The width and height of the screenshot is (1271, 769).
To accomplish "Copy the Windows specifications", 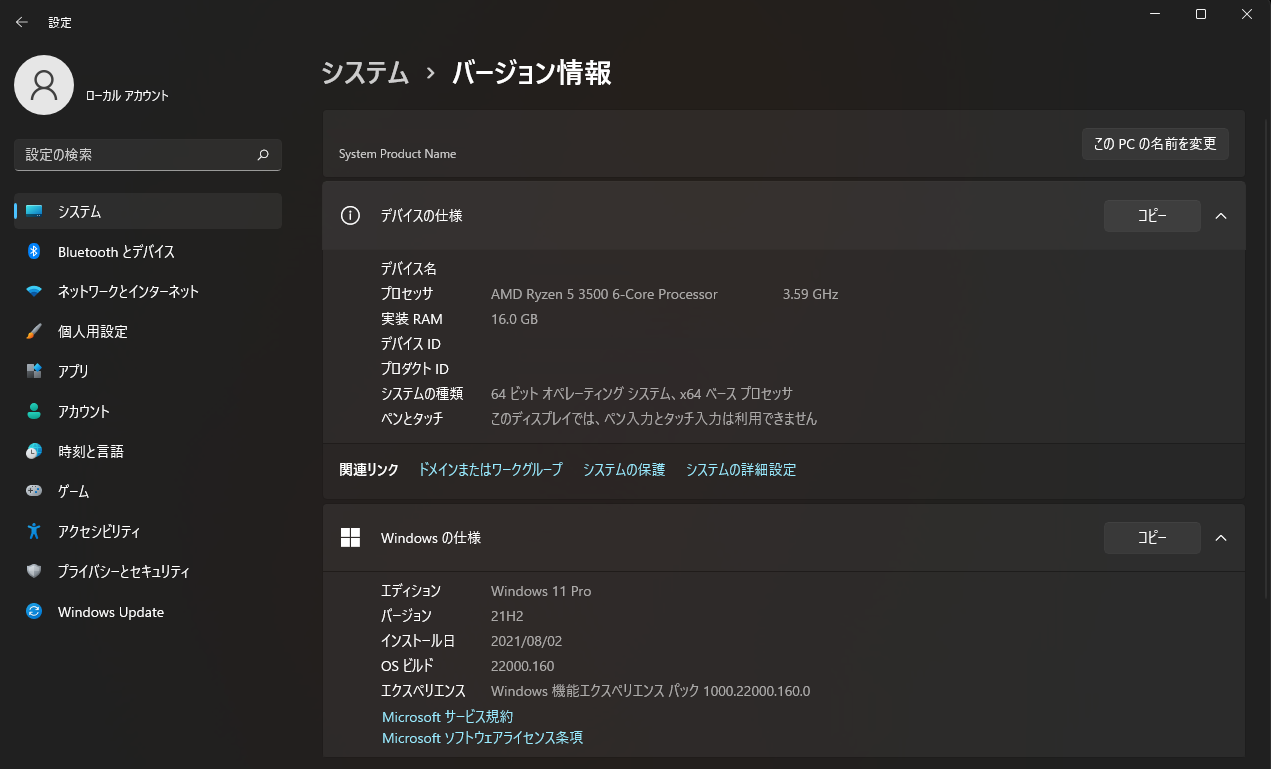I will click(x=1152, y=538).
